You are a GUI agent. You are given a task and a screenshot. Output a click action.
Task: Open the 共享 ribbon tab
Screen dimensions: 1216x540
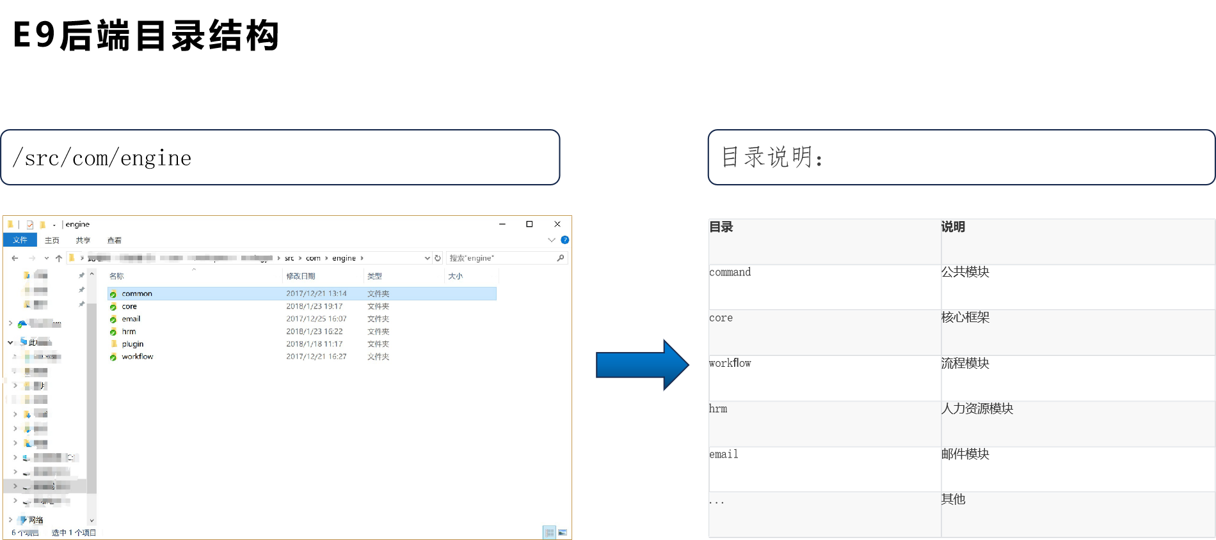pos(83,240)
